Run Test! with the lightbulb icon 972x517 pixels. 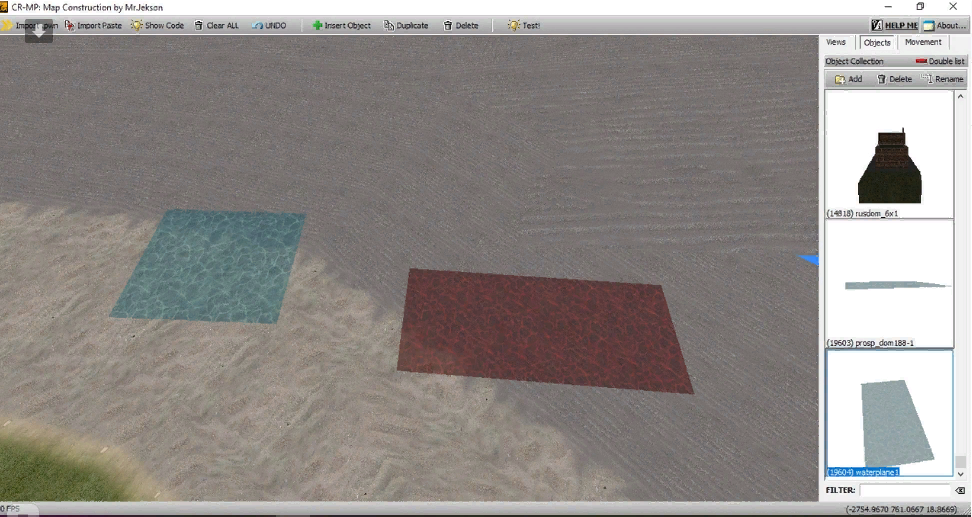524,25
